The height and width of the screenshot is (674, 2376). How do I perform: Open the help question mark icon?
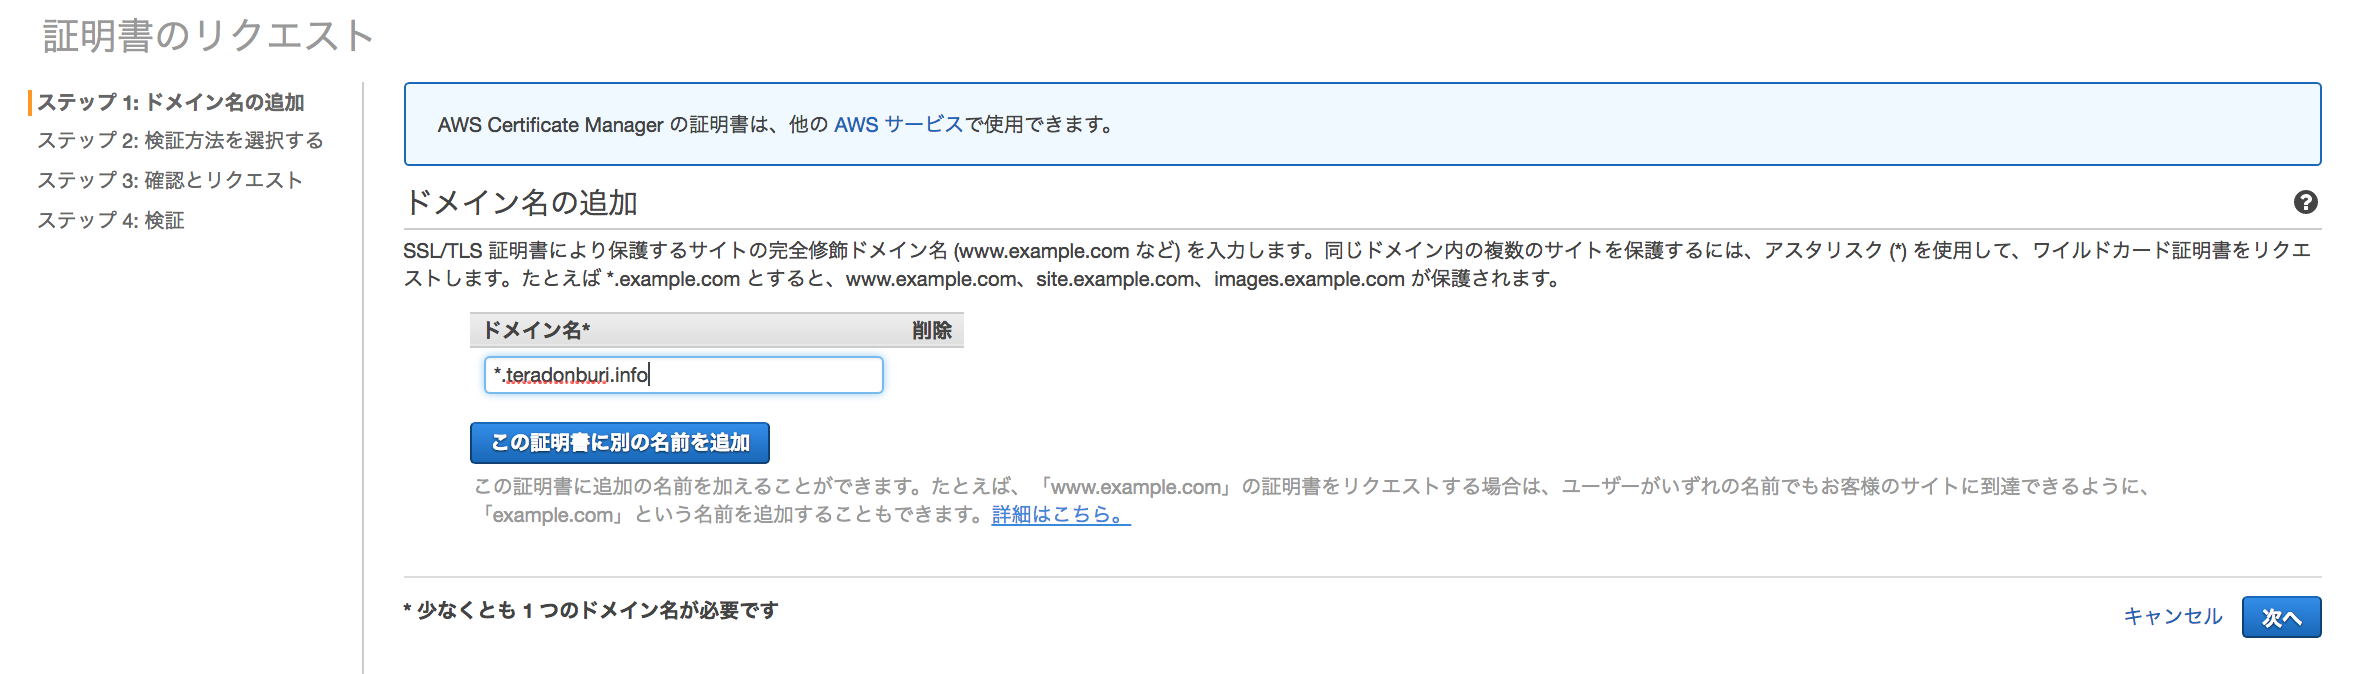(x=2305, y=202)
